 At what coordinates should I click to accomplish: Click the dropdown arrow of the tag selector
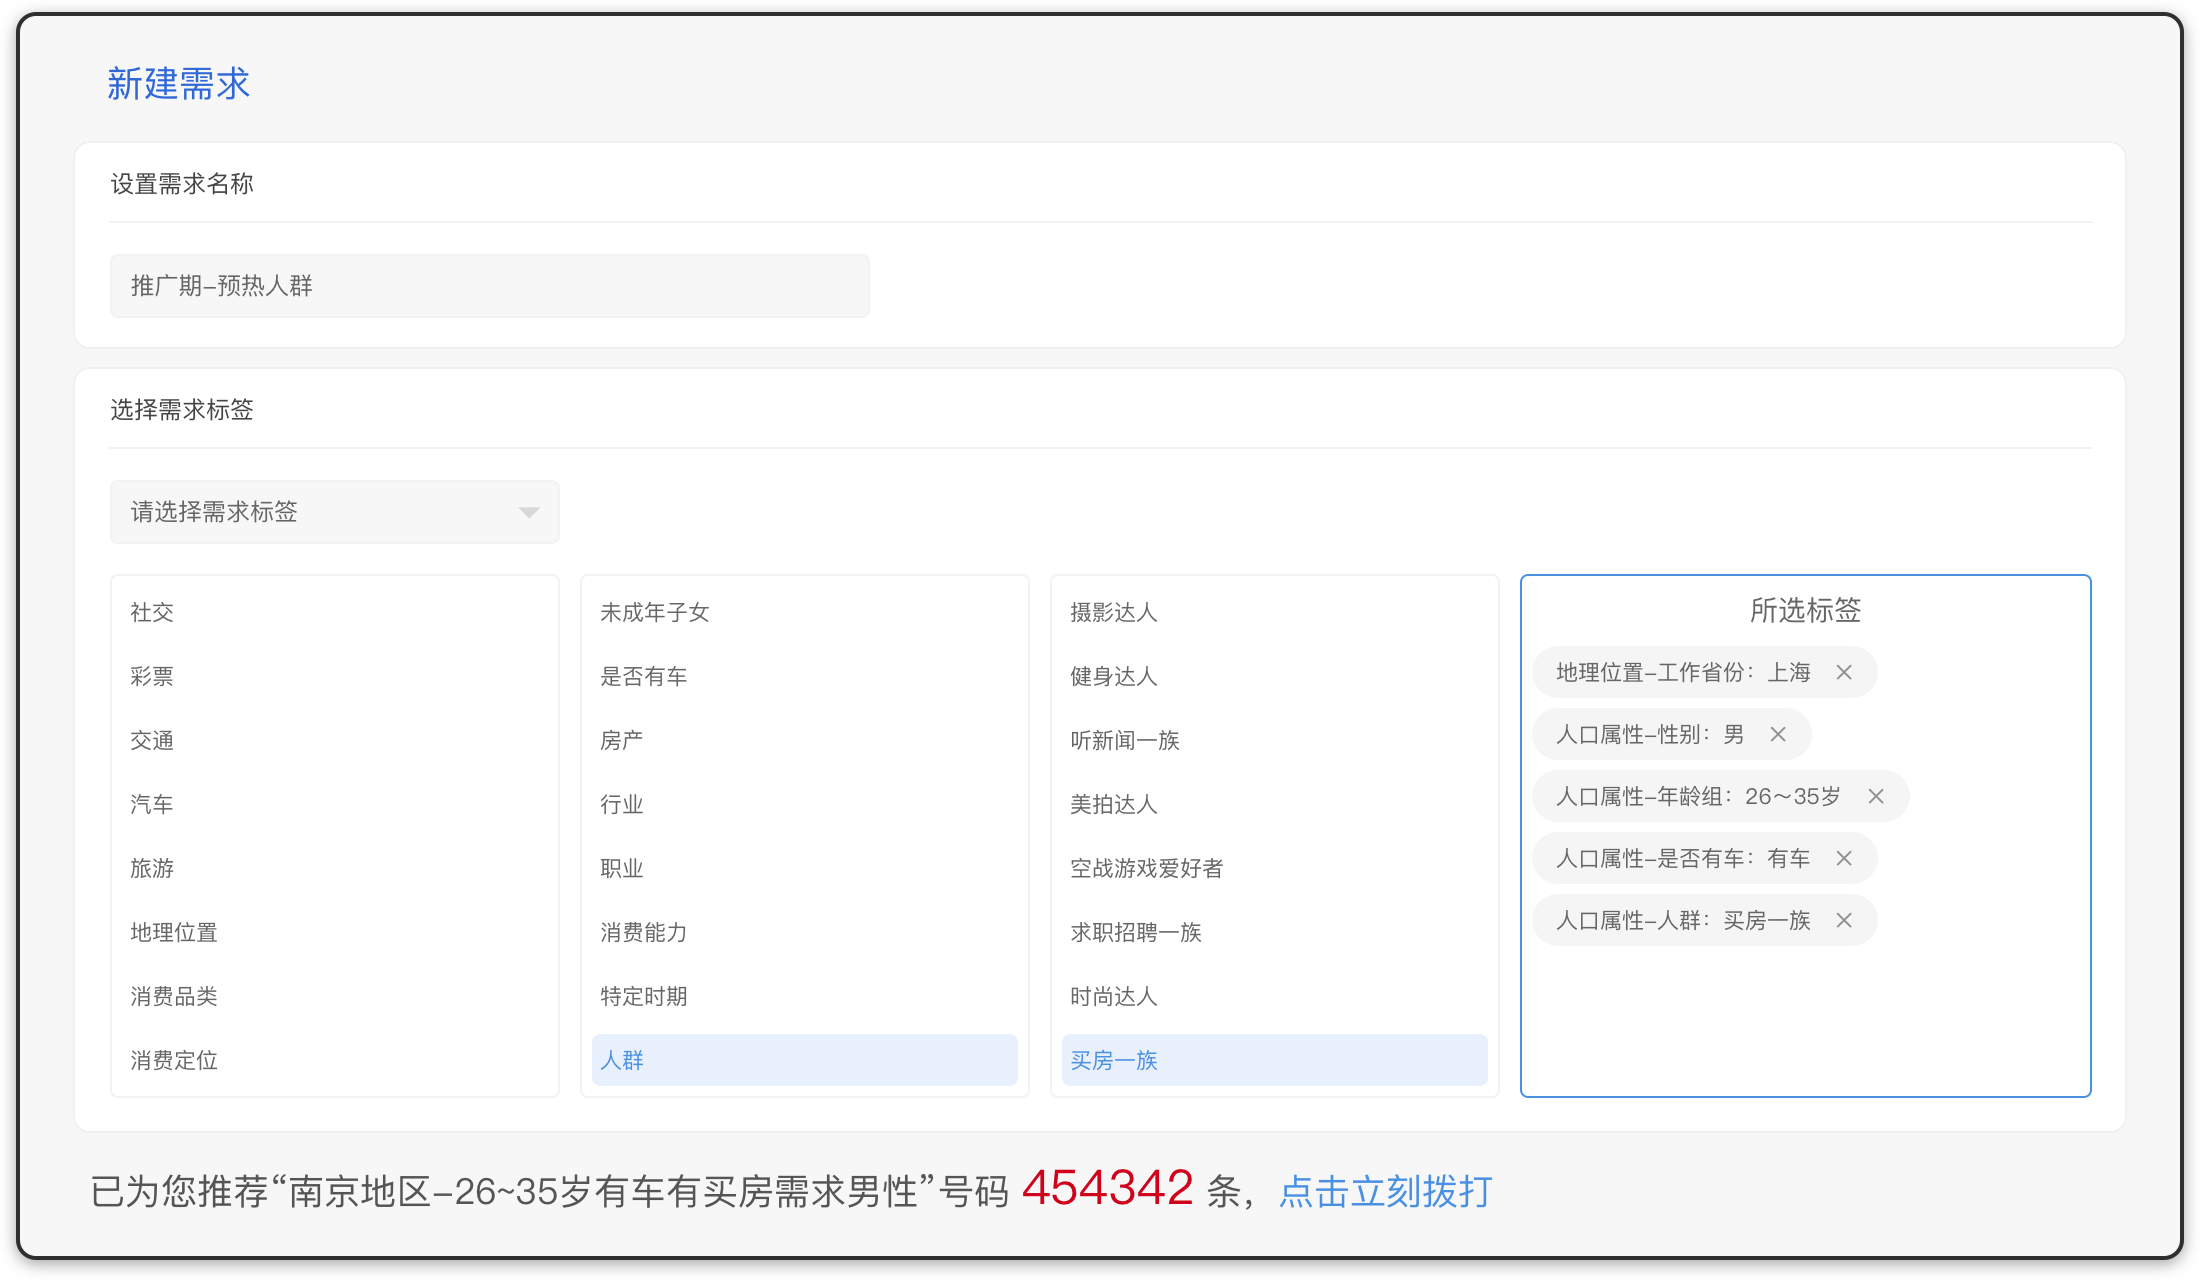[x=529, y=513]
